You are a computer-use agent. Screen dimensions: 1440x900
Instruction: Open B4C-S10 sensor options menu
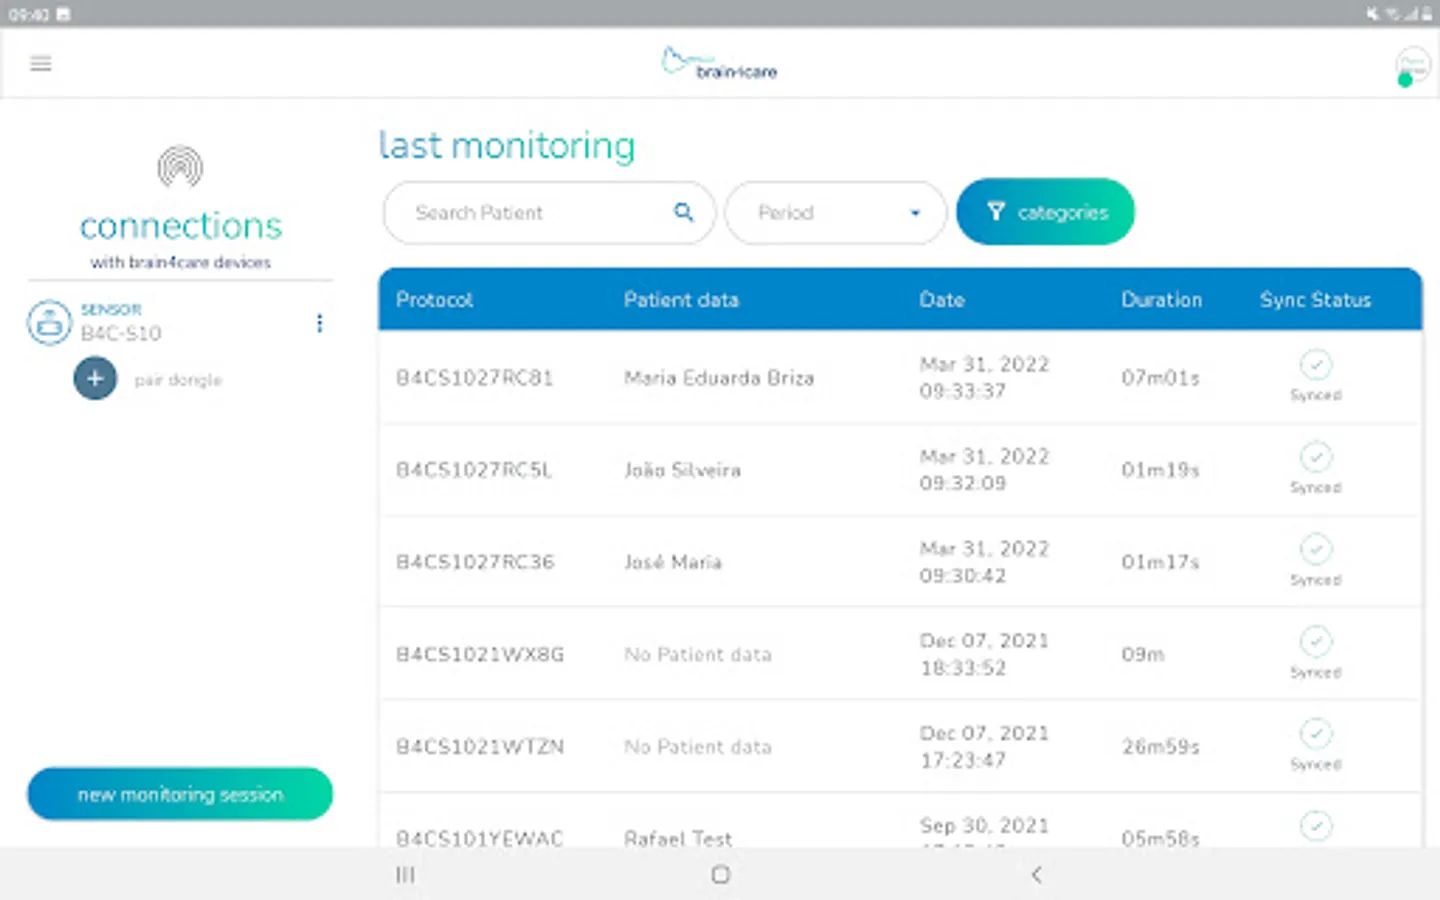(319, 323)
